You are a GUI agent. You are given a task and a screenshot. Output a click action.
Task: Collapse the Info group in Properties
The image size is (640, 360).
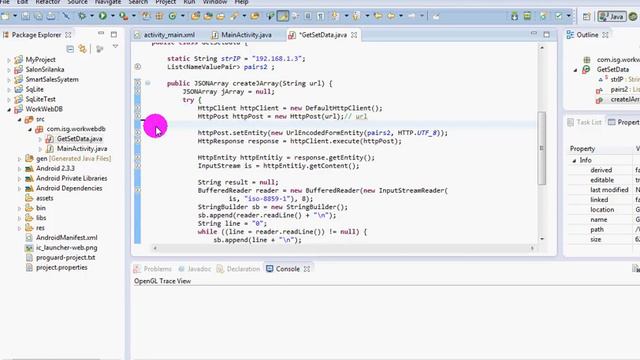(574, 160)
